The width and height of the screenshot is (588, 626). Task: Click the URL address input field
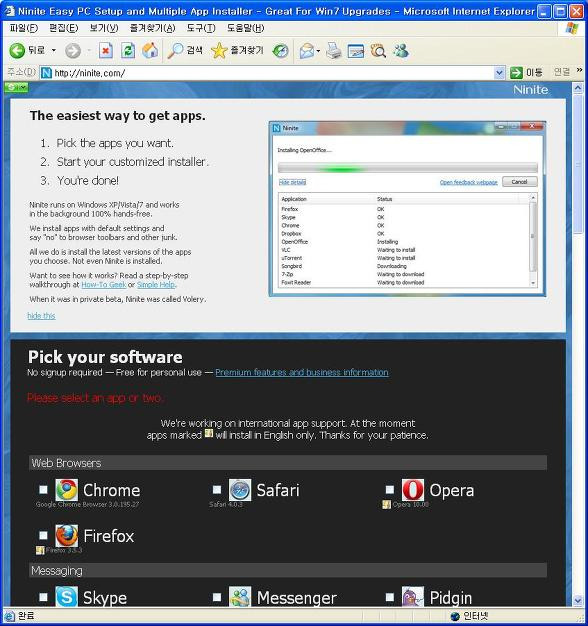coord(273,73)
